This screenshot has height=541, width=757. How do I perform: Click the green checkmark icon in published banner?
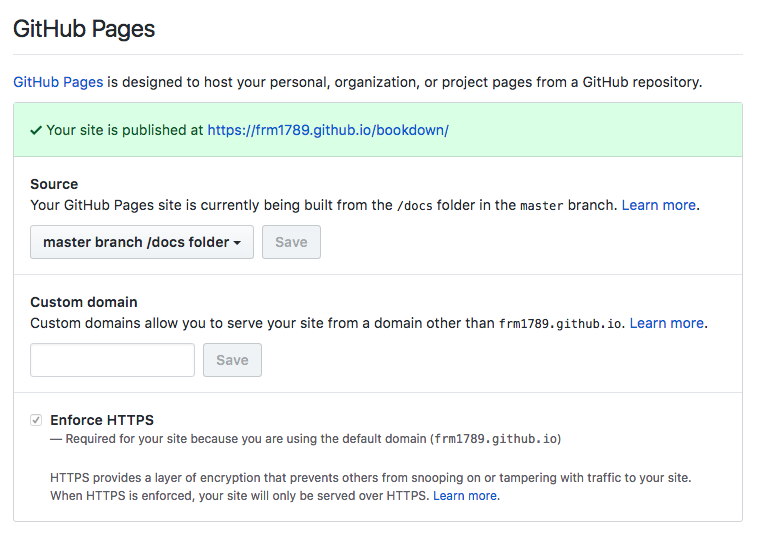[36, 130]
